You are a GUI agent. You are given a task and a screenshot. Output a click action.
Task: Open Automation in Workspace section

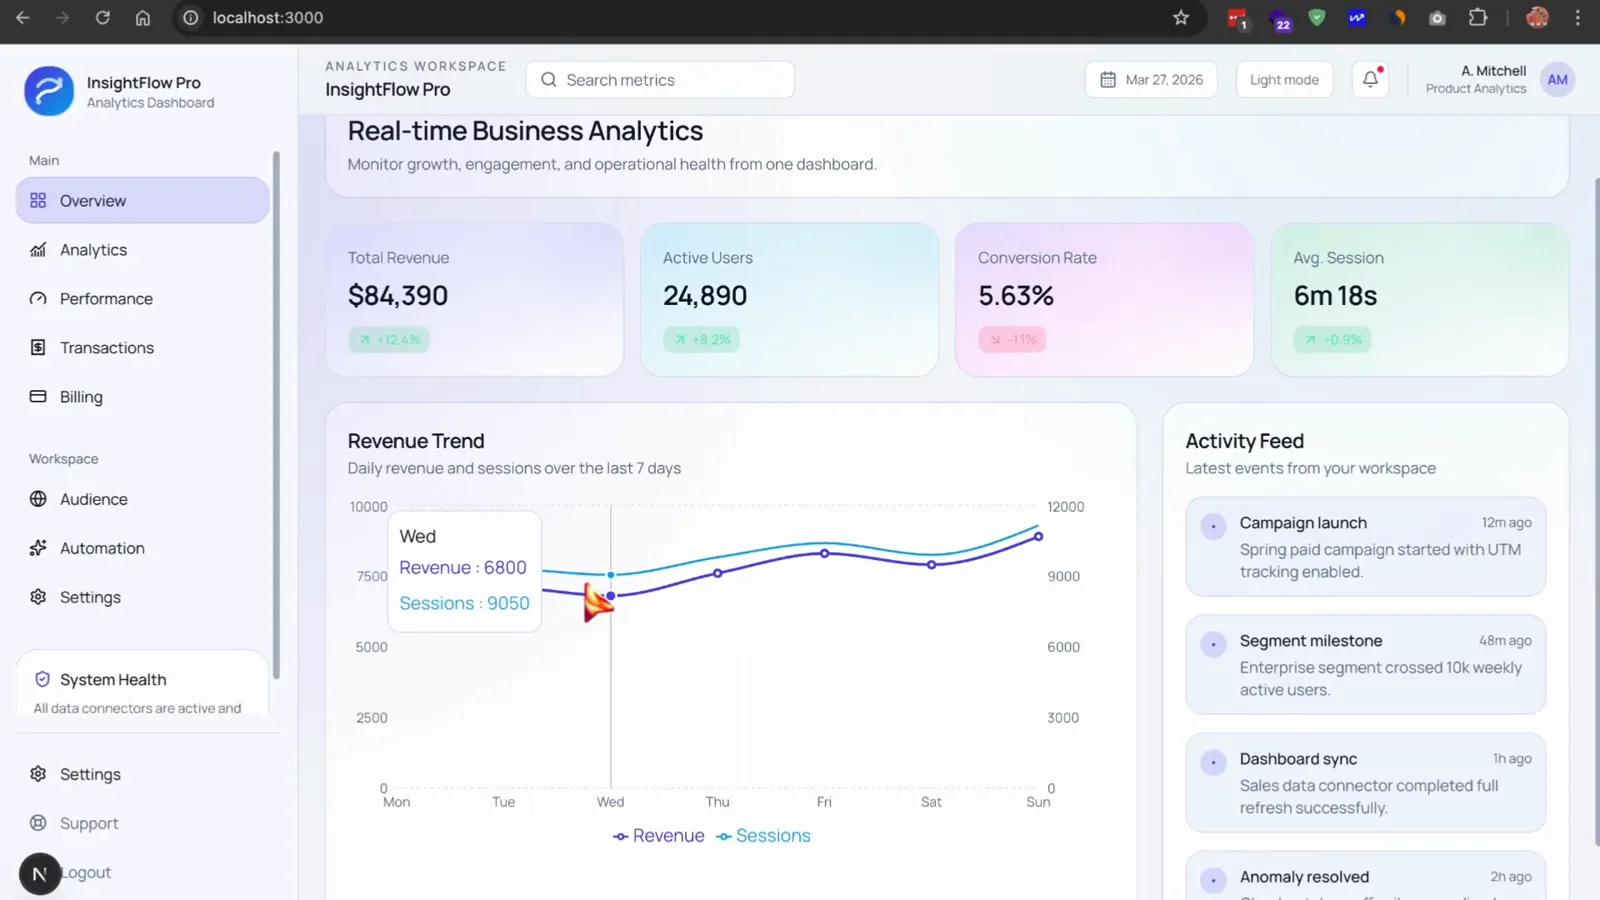point(142,548)
